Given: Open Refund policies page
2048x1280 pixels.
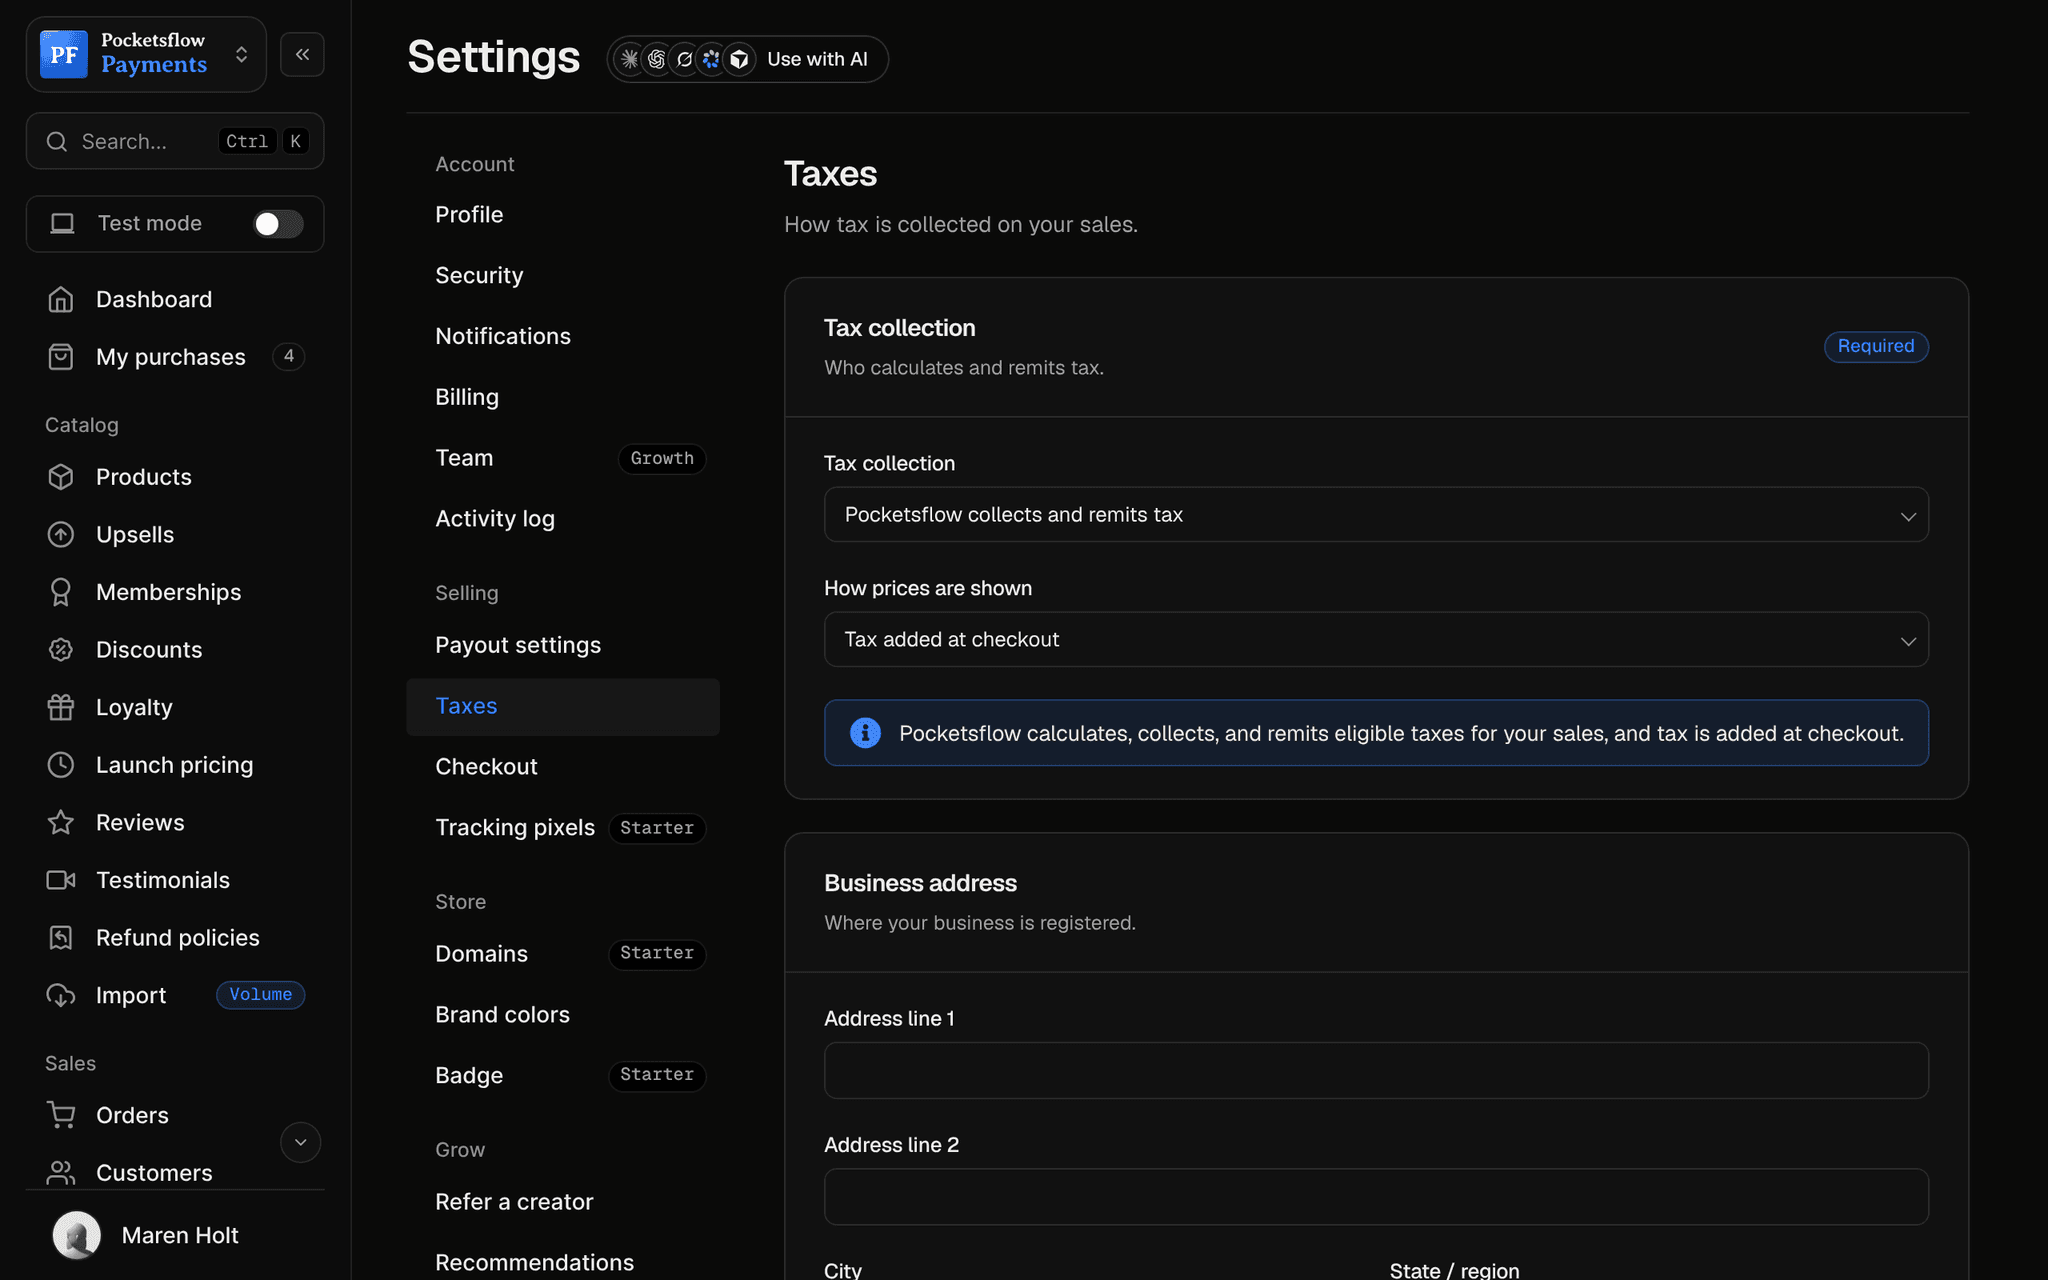Looking at the screenshot, I should tap(175, 937).
